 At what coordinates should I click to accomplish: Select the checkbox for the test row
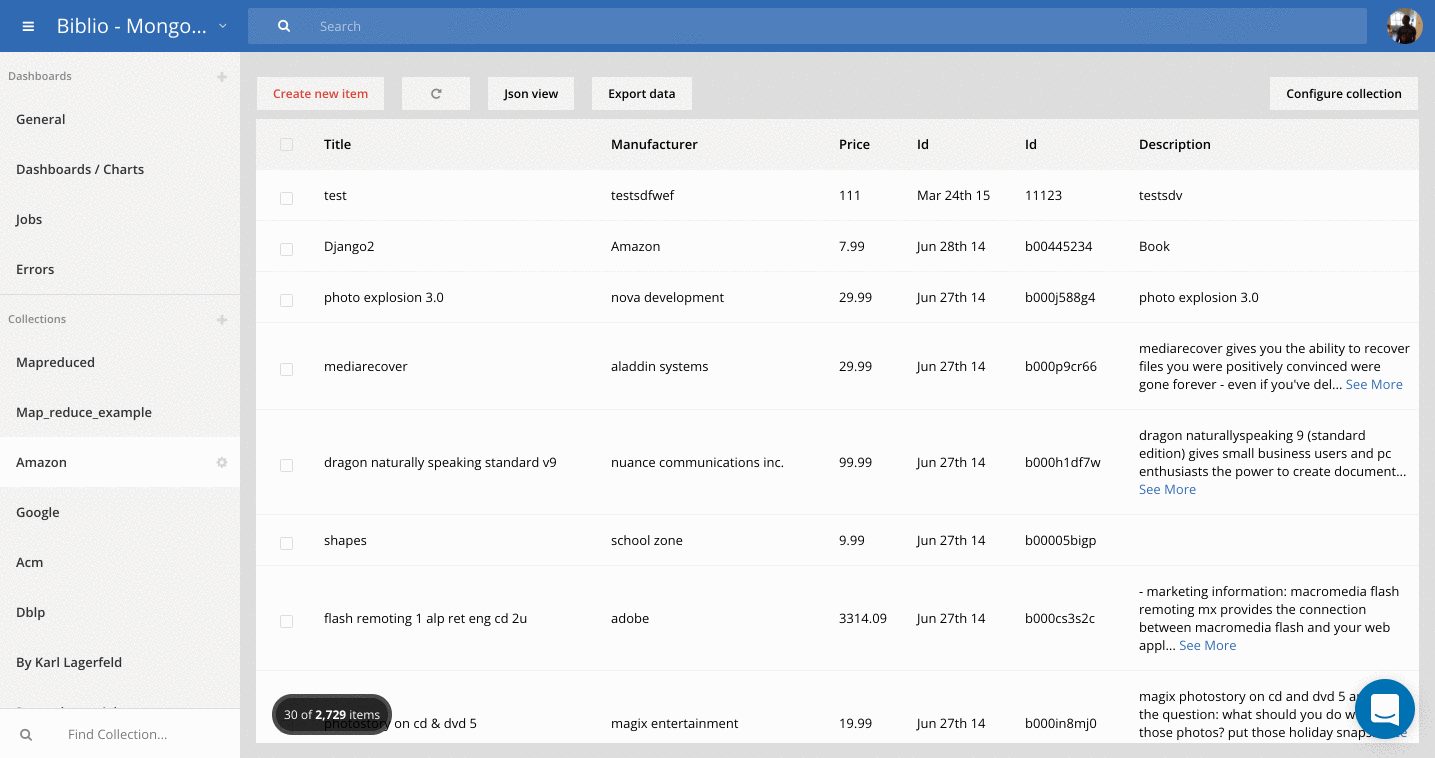coord(287,198)
